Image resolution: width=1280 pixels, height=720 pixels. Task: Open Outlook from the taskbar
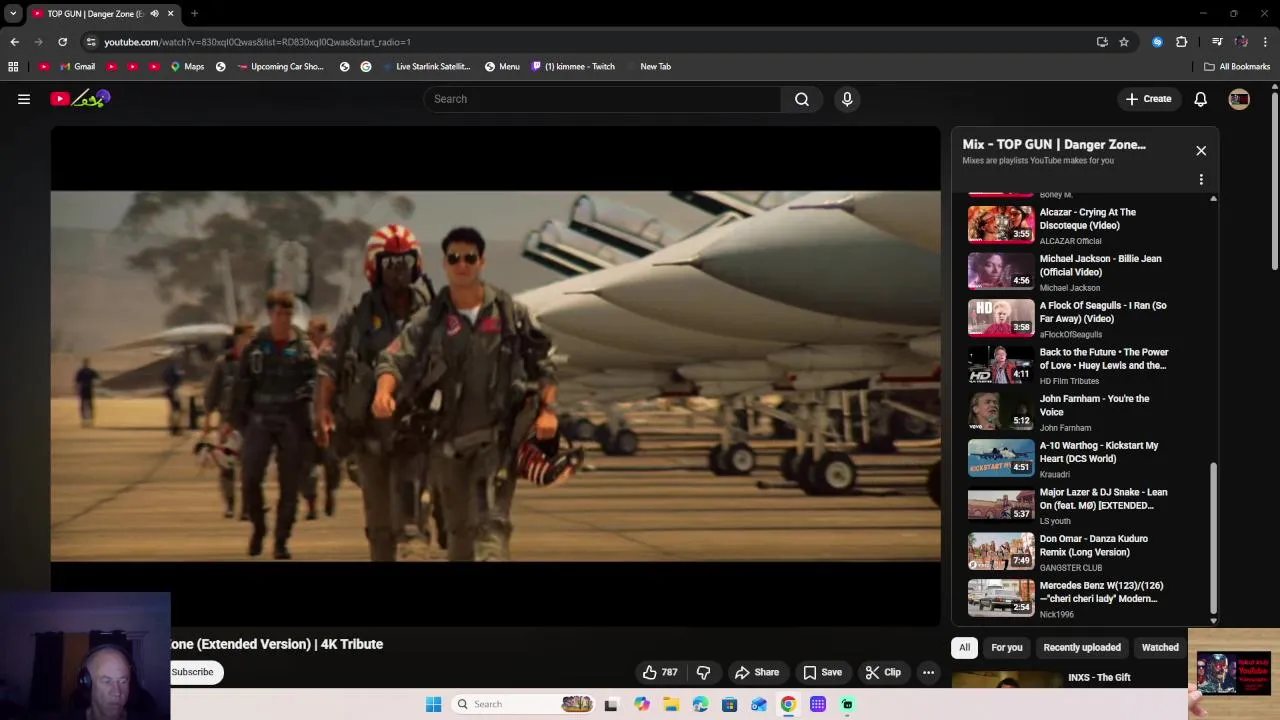click(x=759, y=704)
